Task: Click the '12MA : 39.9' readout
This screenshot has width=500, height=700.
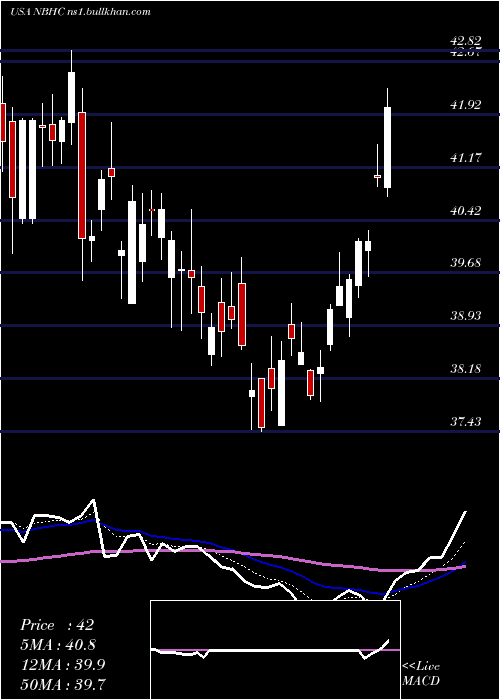Action: 63,665
